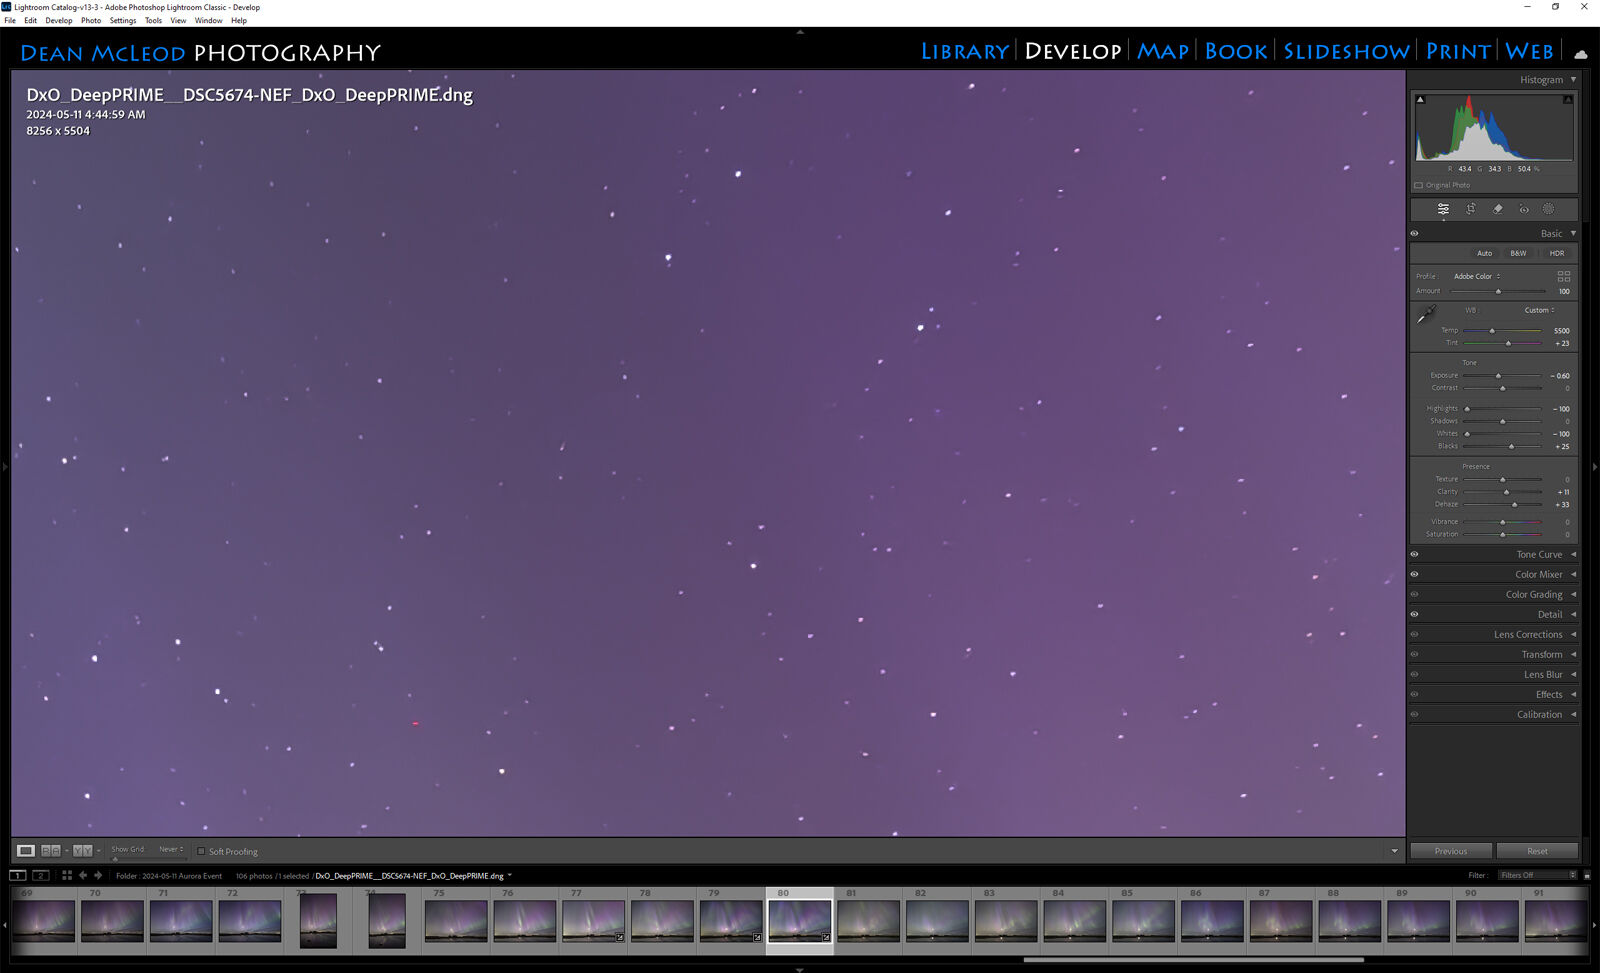Select filmstrip thumbnail 75
Viewport: 1600px width, 973px height.
[455, 921]
